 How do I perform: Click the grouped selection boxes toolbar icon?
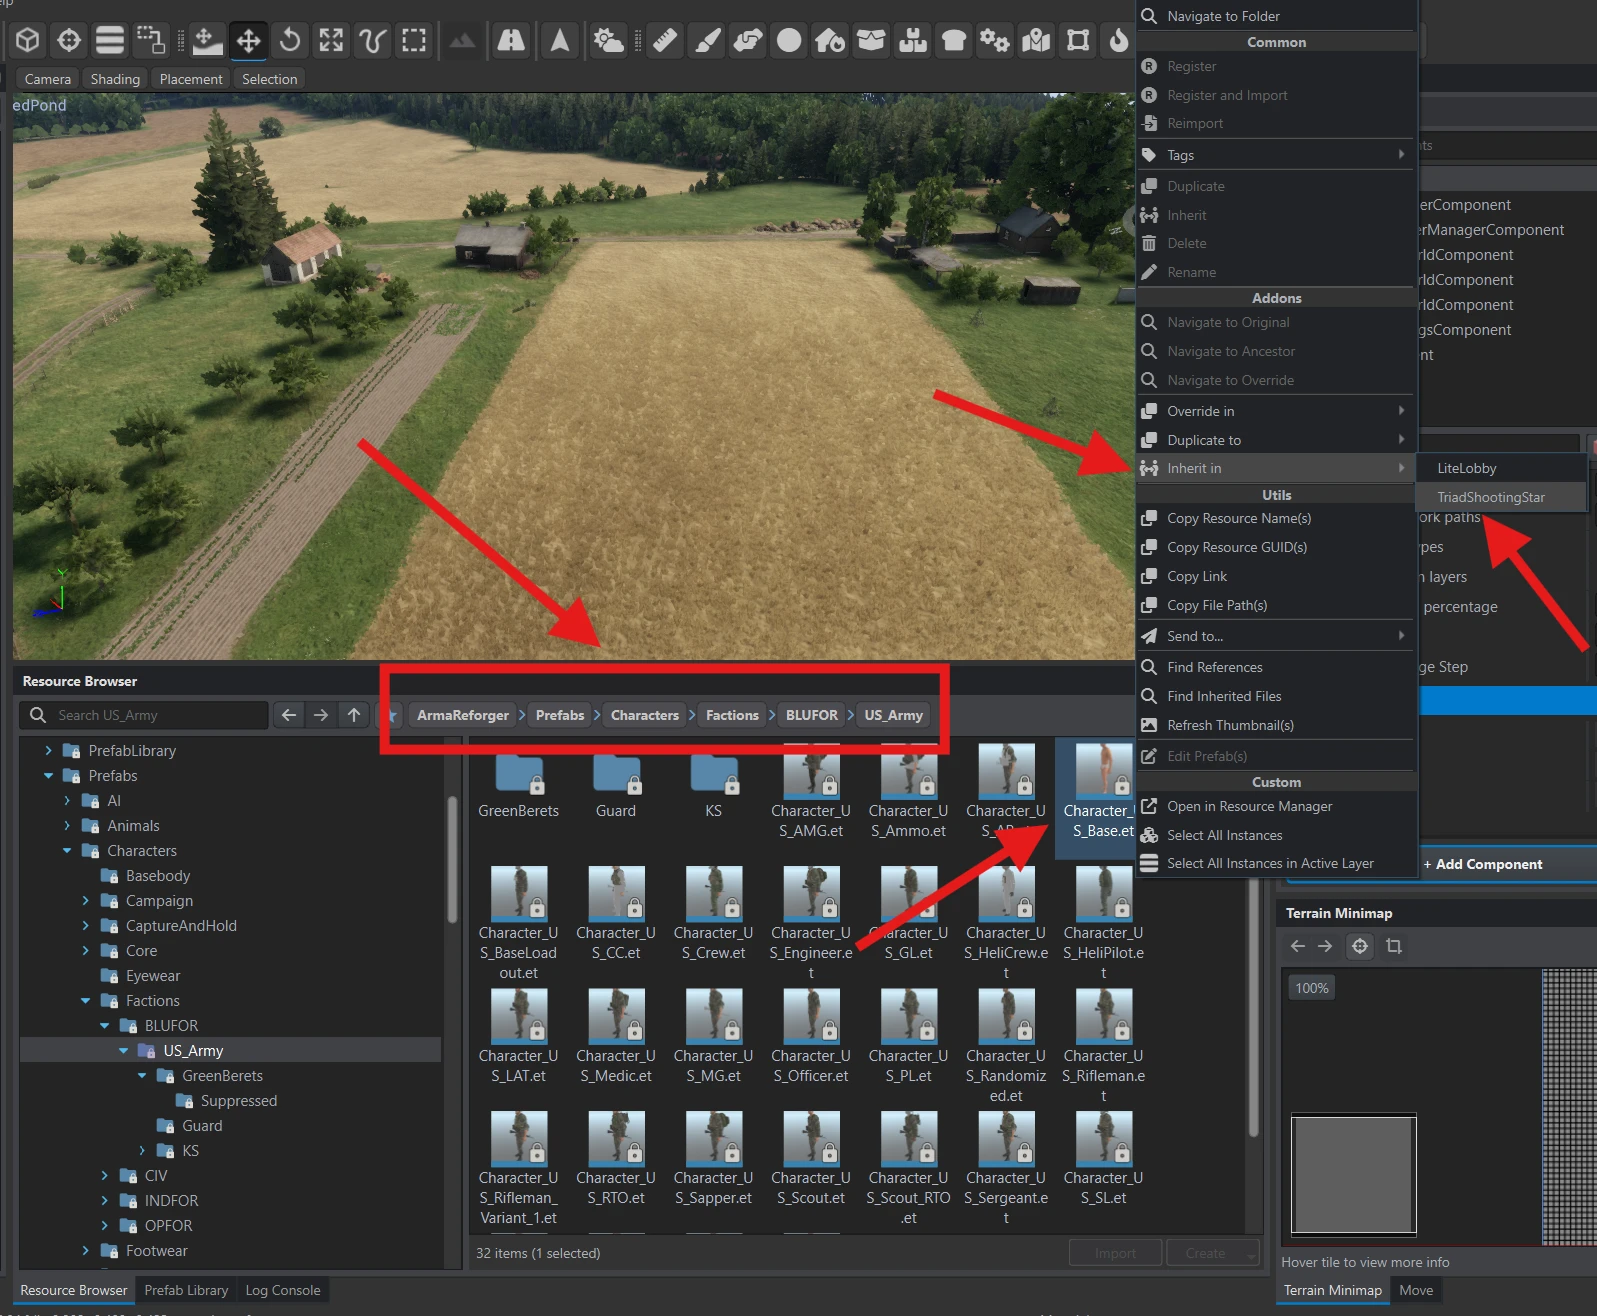click(x=151, y=40)
